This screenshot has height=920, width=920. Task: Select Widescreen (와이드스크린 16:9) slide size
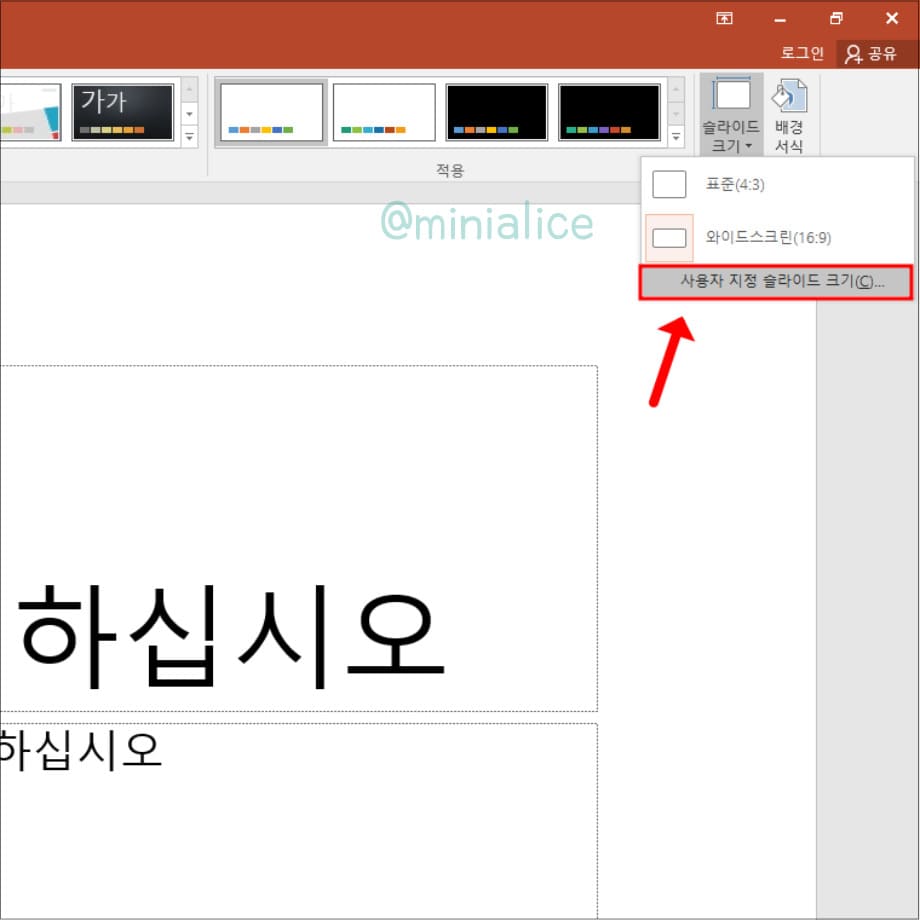point(767,238)
